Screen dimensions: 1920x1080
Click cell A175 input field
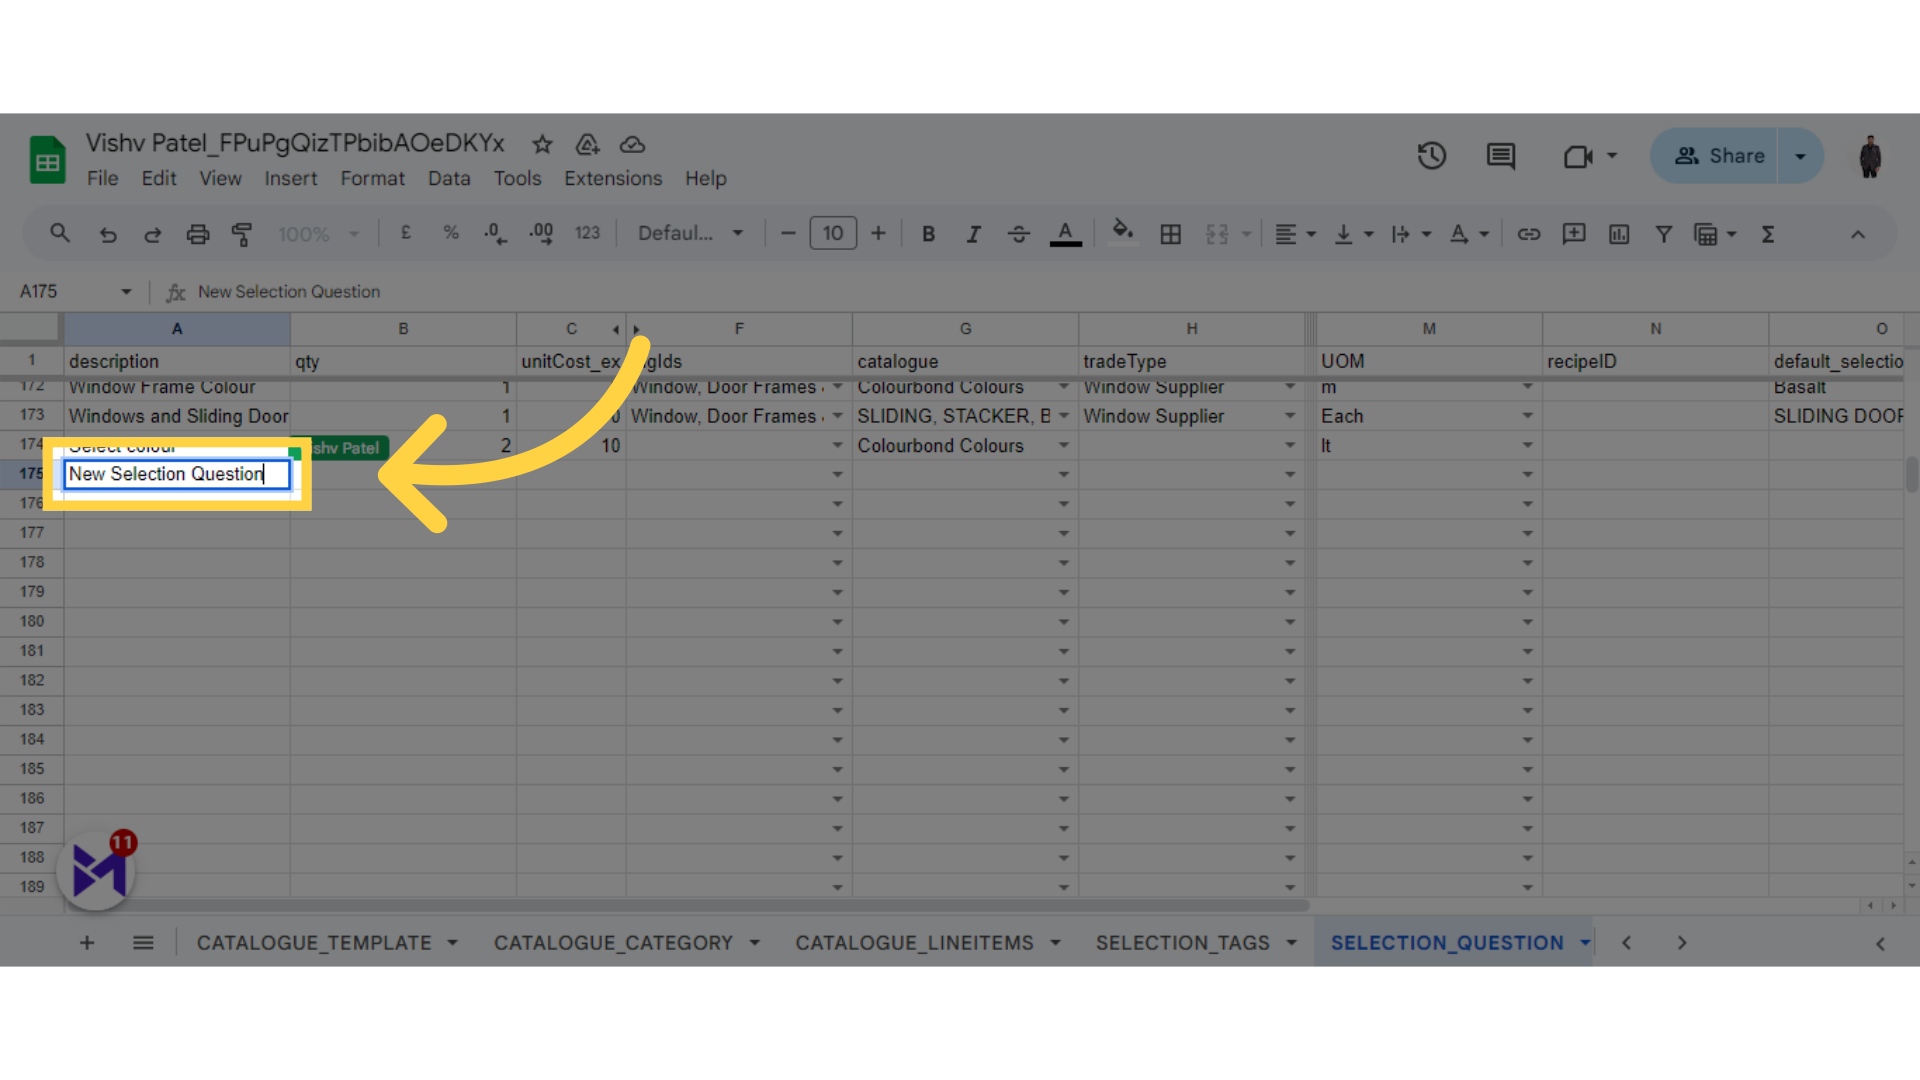click(x=175, y=473)
